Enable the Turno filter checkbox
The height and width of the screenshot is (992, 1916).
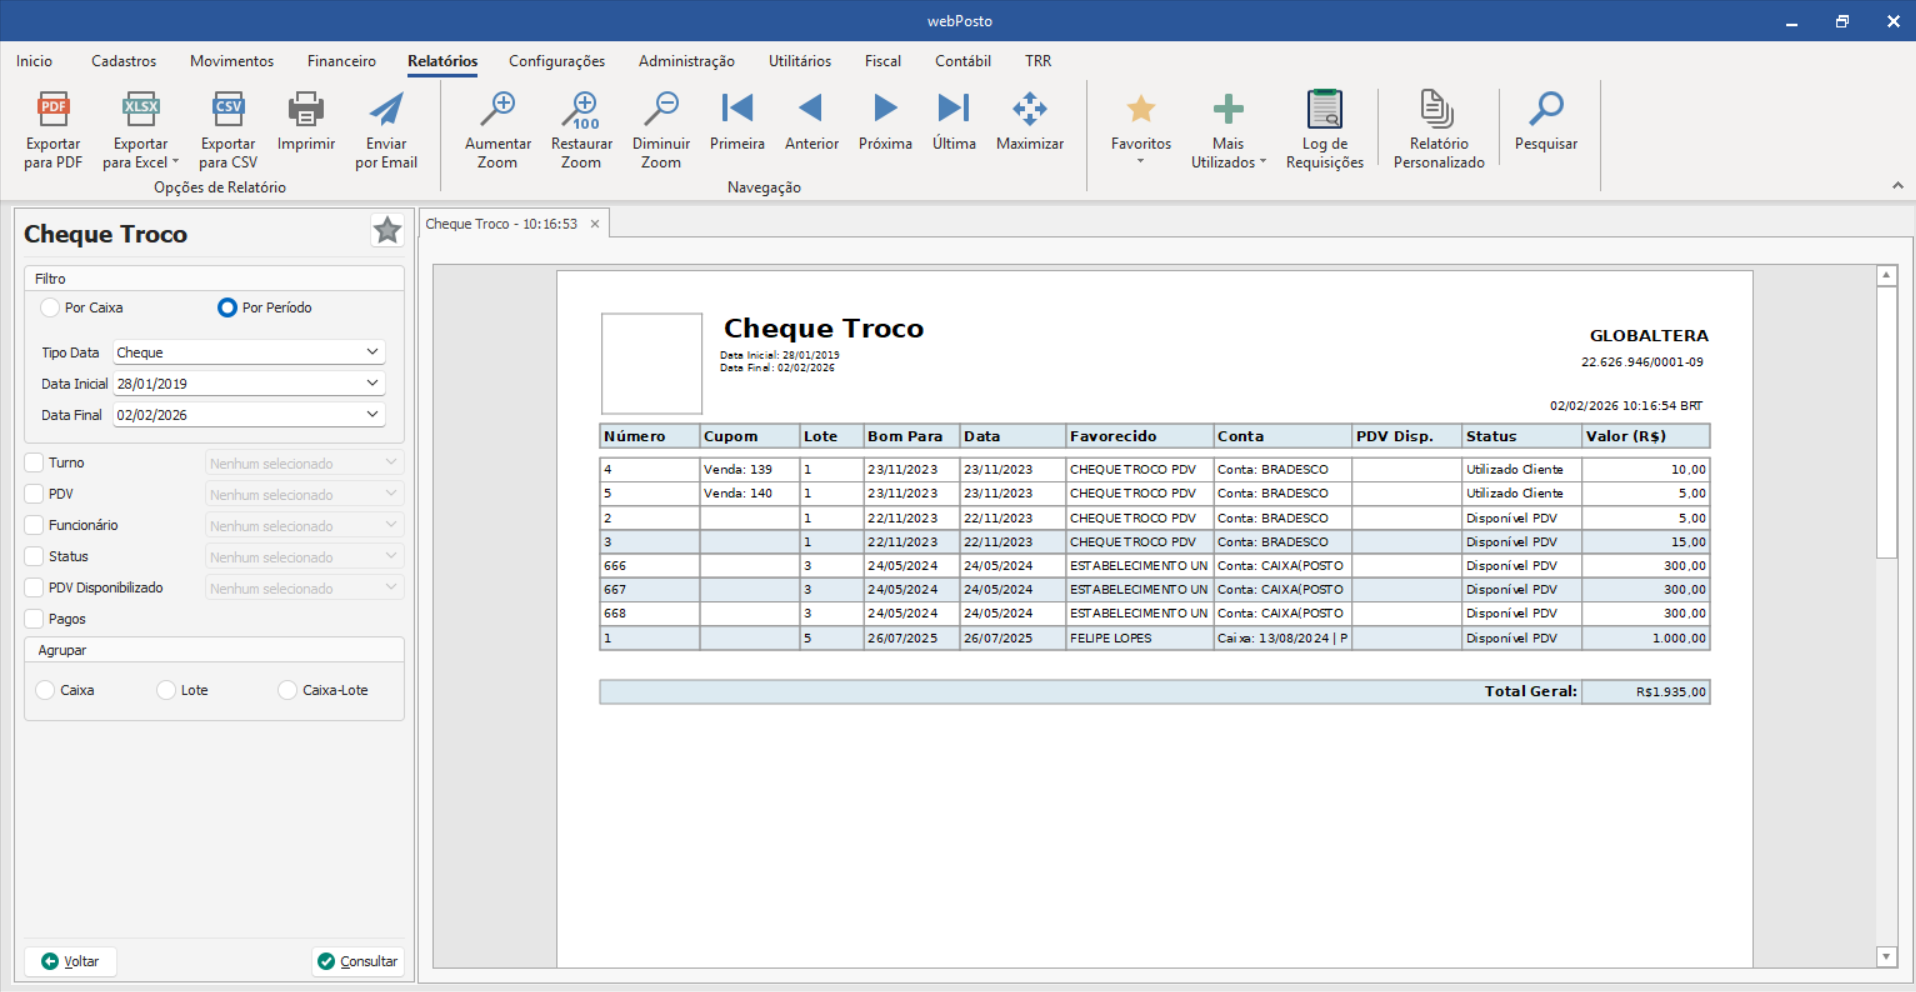(x=34, y=463)
